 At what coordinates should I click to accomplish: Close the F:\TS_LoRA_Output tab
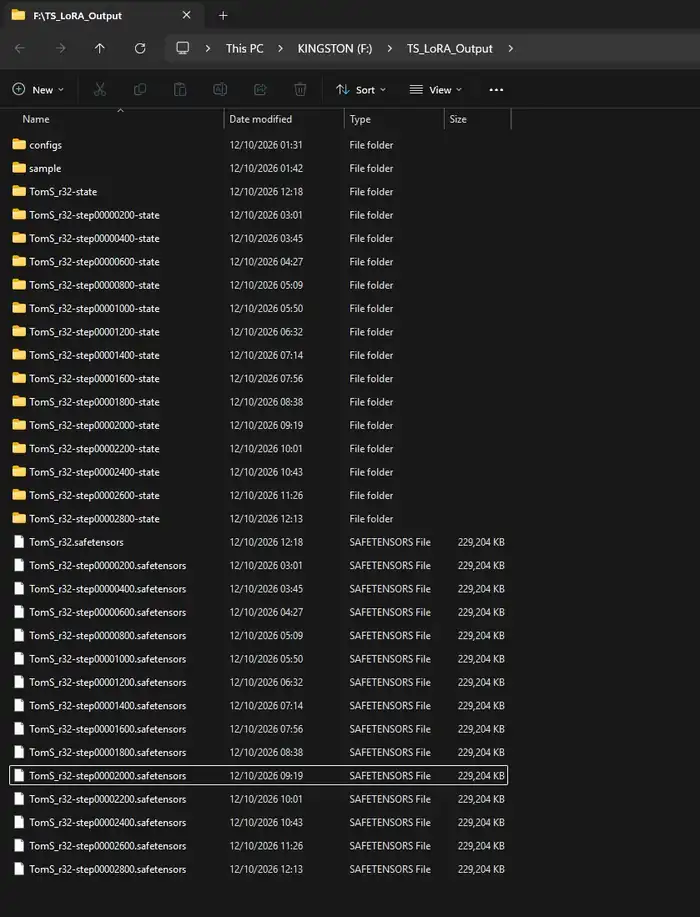[187, 15]
